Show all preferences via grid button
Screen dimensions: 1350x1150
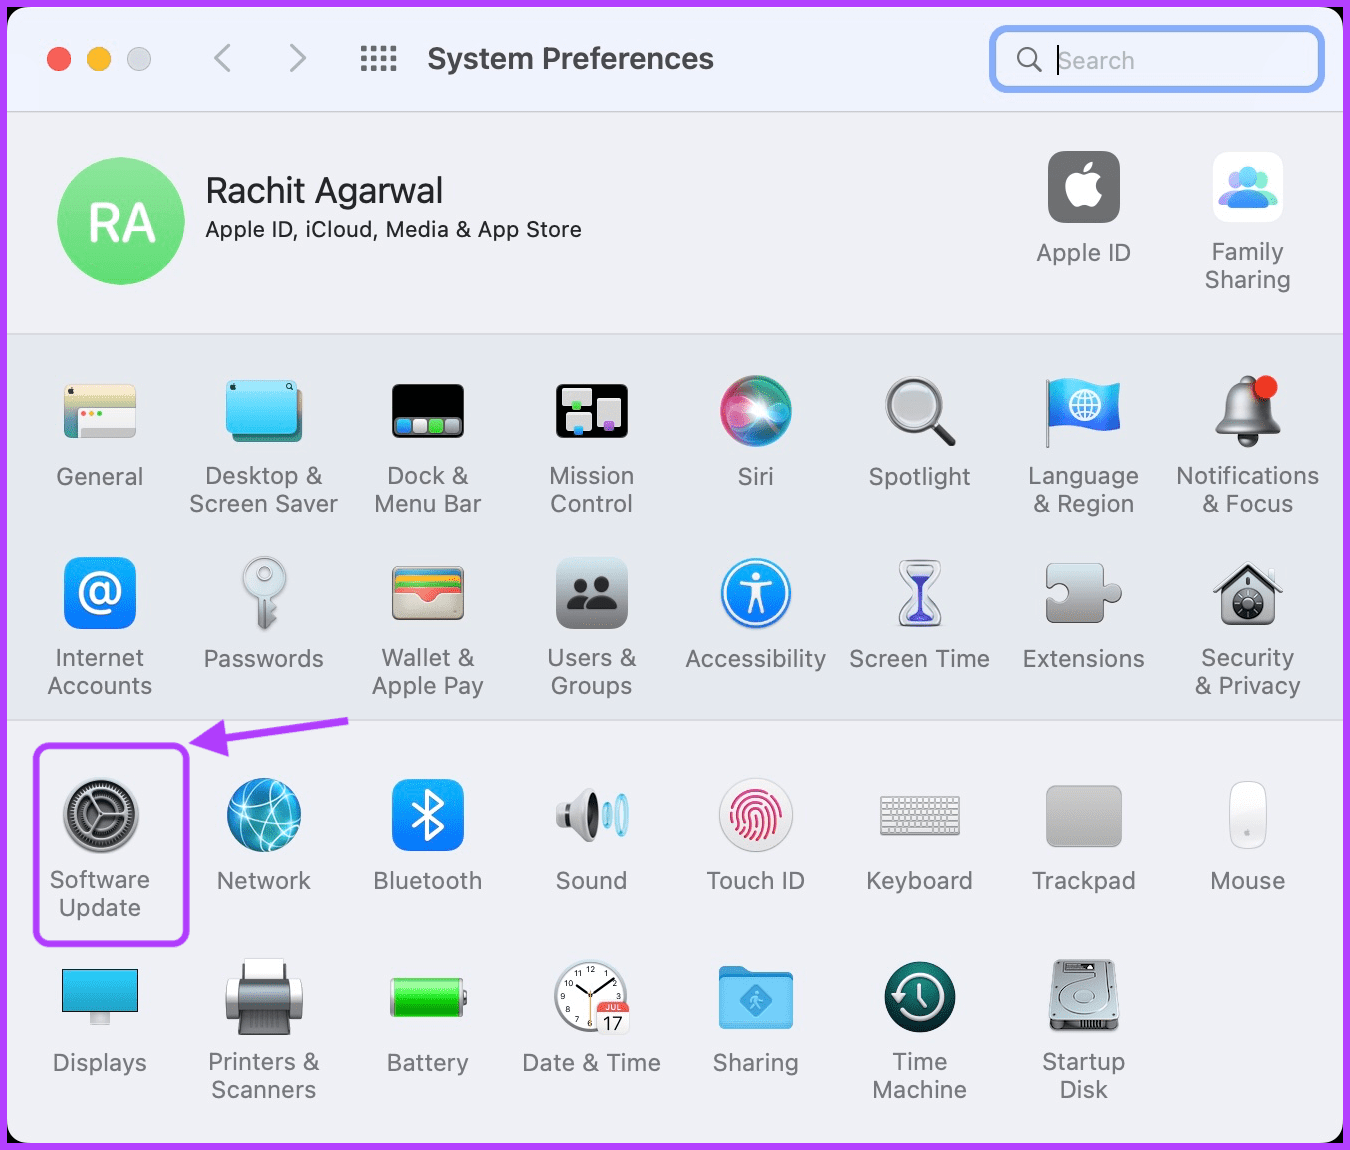pos(379,59)
